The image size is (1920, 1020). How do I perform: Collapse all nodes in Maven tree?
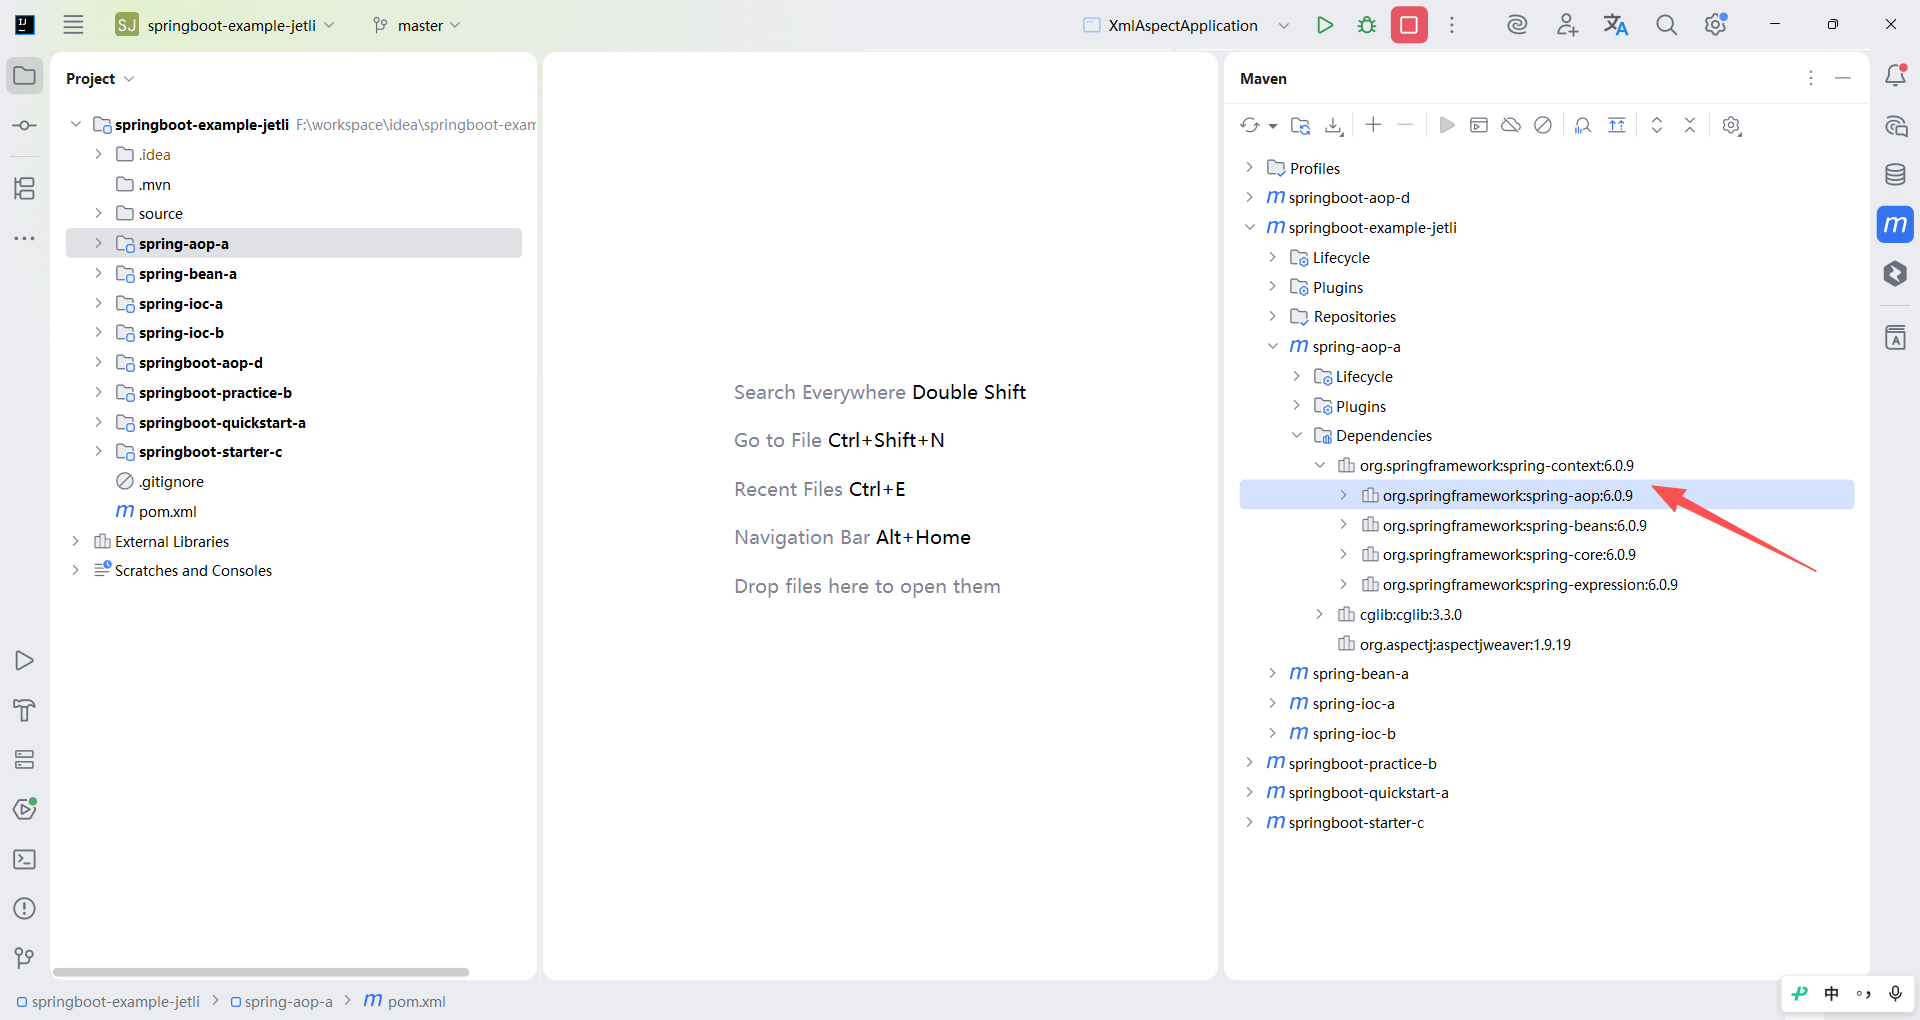tap(1690, 125)
